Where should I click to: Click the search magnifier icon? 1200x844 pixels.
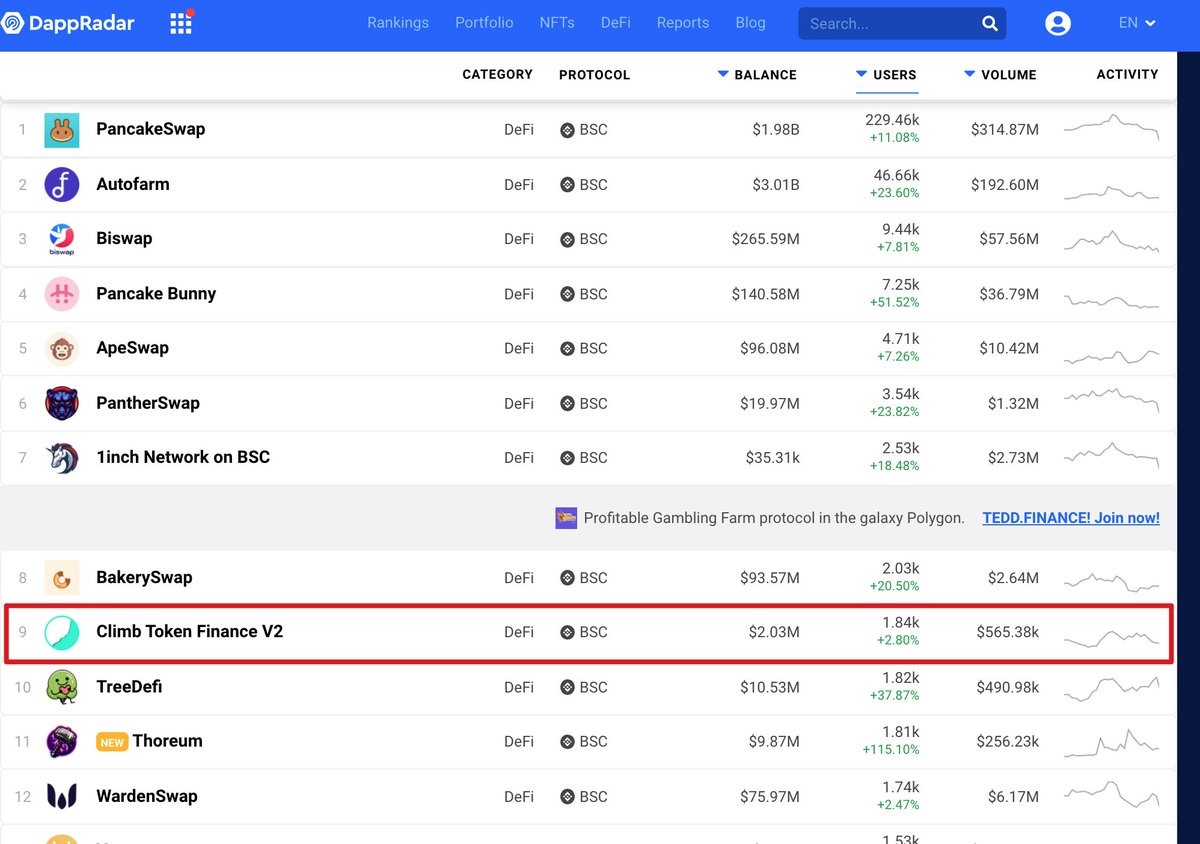[x=989, y=24]
